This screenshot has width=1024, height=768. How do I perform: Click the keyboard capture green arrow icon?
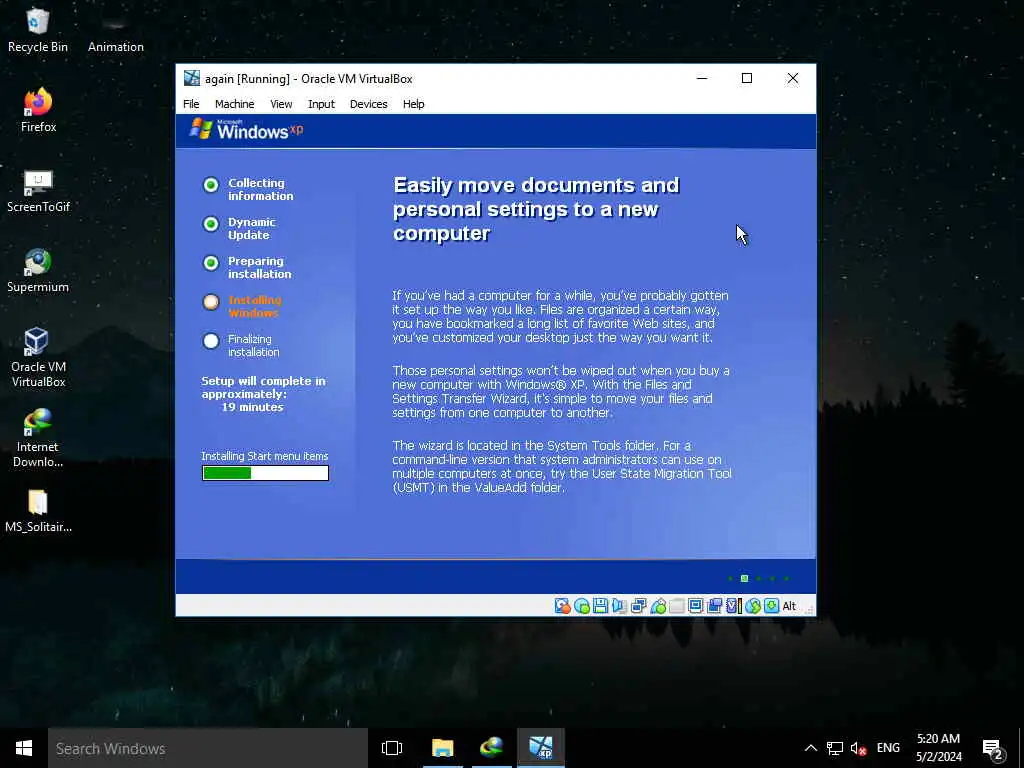[x=771, y=606]
